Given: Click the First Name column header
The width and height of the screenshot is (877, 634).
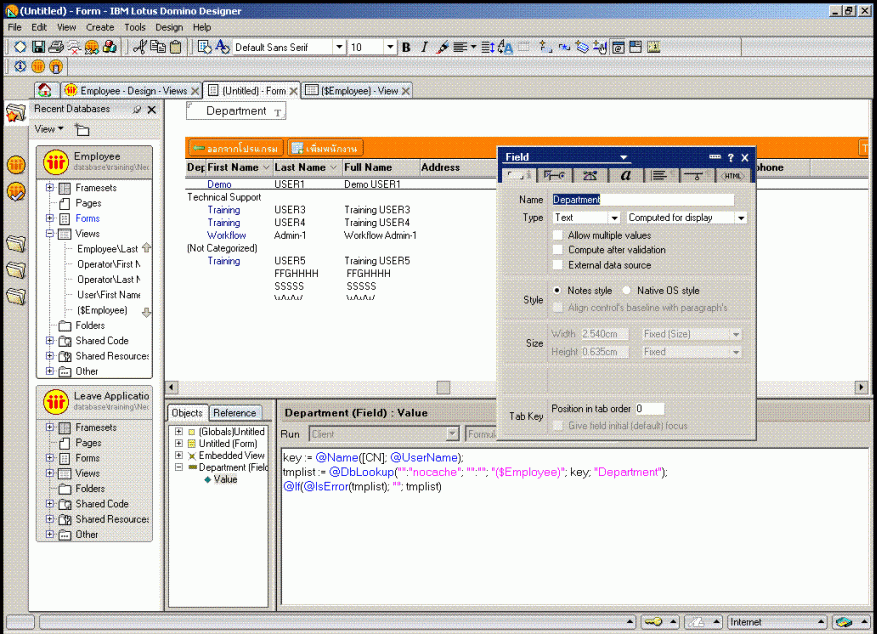Looking at the screenshot, I should tap(239, 167).
